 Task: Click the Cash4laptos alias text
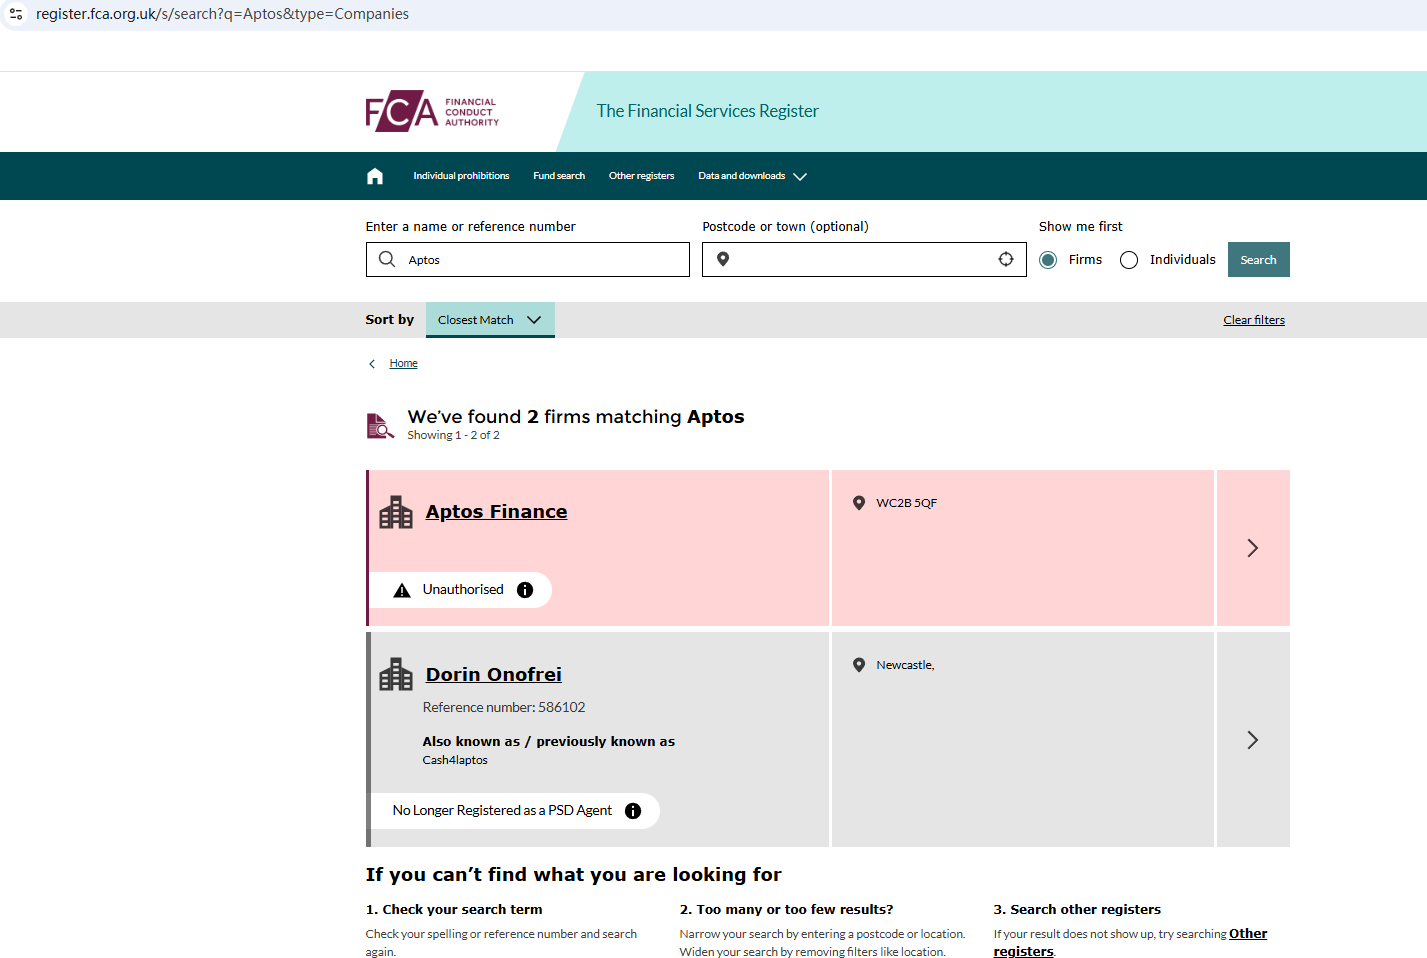pyautogui.click(x=455, y=760)
